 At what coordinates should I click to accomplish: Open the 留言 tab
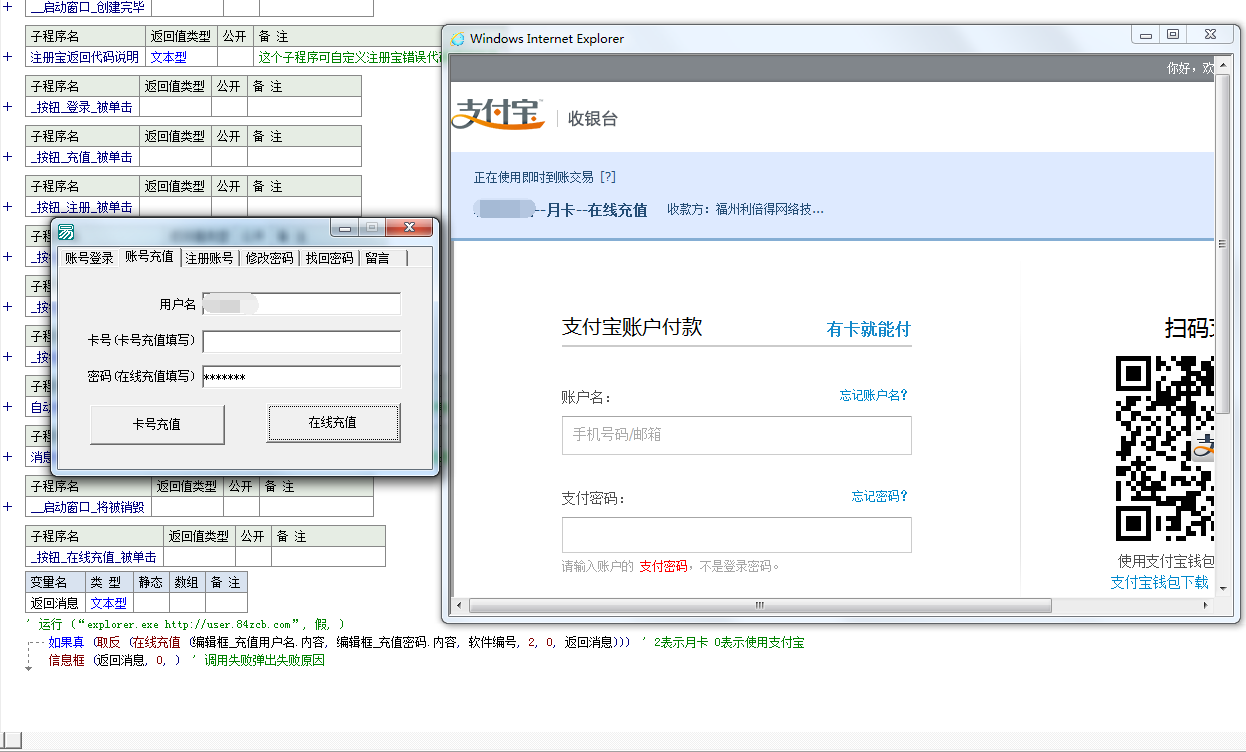click(x=377, y=258)
